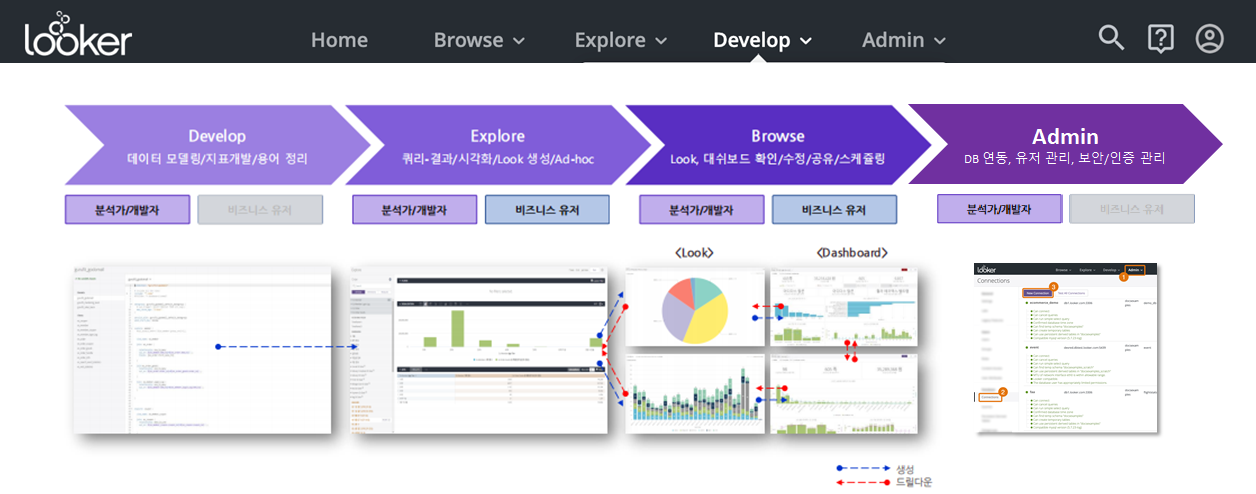Click the 생성 legend label
This screenshot has height=494, width=1256.
click(x=904, y=468)
